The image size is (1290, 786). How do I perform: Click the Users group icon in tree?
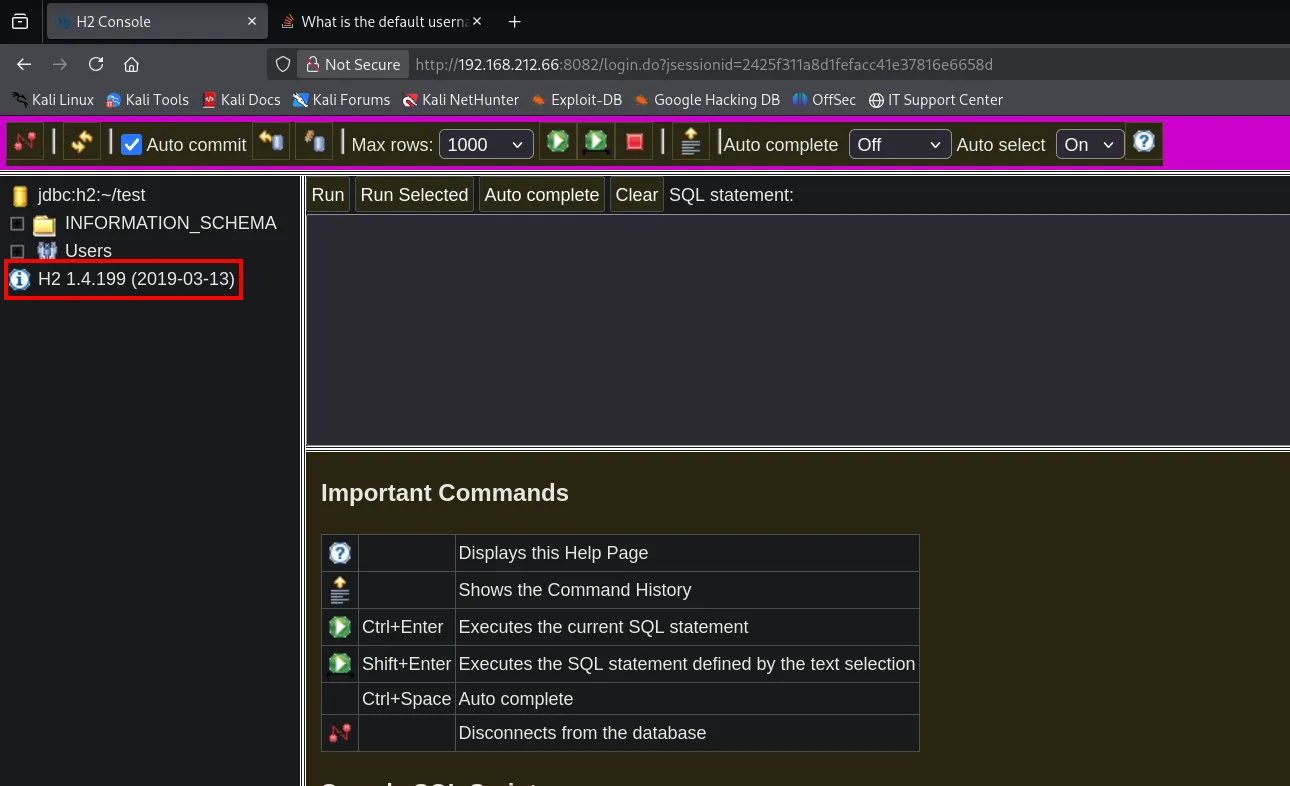tap(46, 251)
